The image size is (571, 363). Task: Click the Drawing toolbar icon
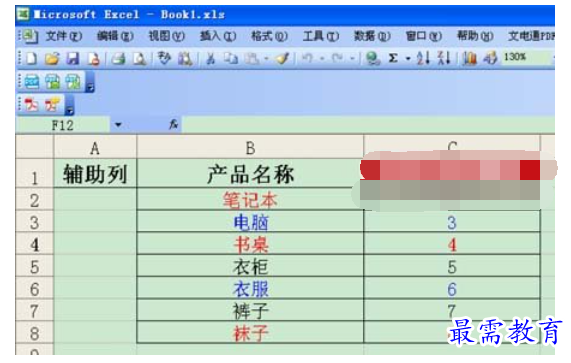pos(490,58)
